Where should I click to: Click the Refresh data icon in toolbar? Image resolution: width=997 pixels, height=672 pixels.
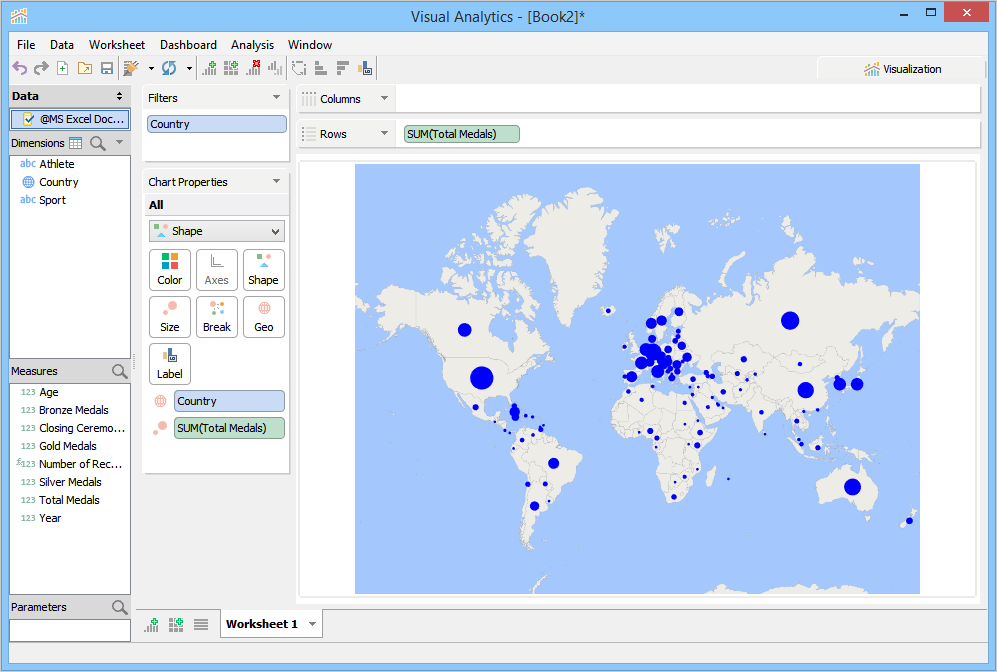(169, 68)
